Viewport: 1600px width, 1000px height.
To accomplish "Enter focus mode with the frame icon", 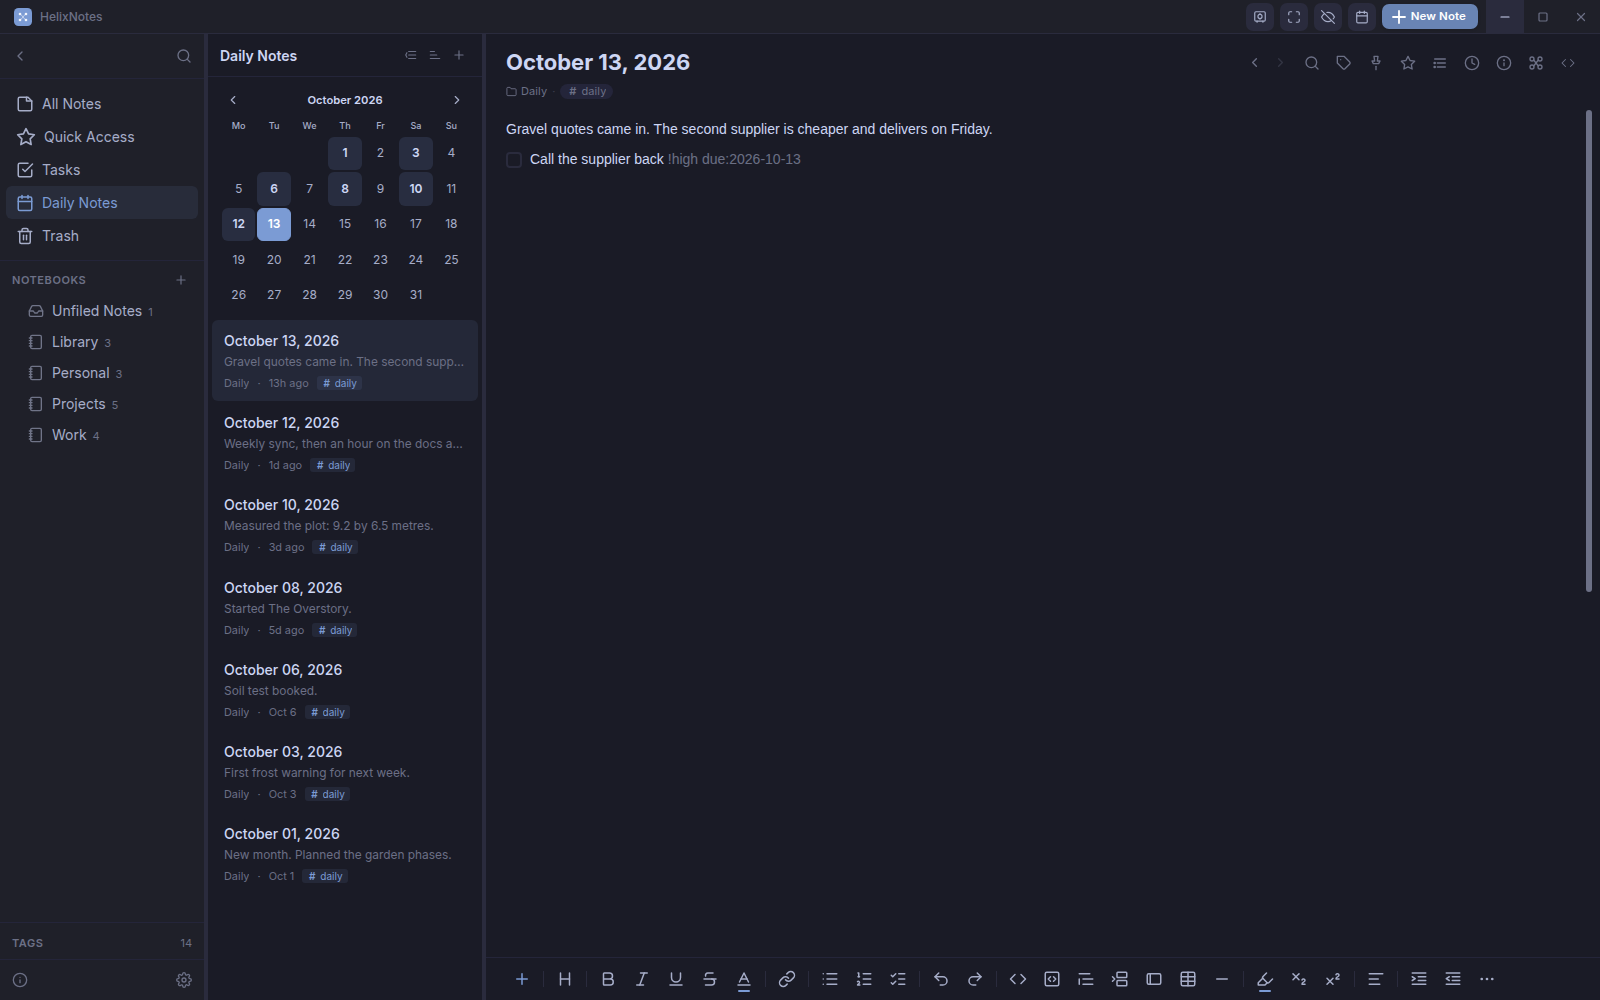I will [x=1294, y=17].
